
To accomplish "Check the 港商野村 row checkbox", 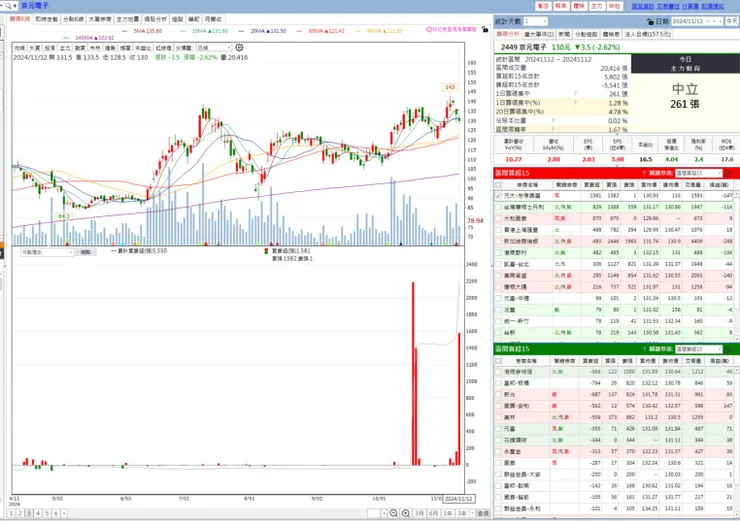I will 498,252.
